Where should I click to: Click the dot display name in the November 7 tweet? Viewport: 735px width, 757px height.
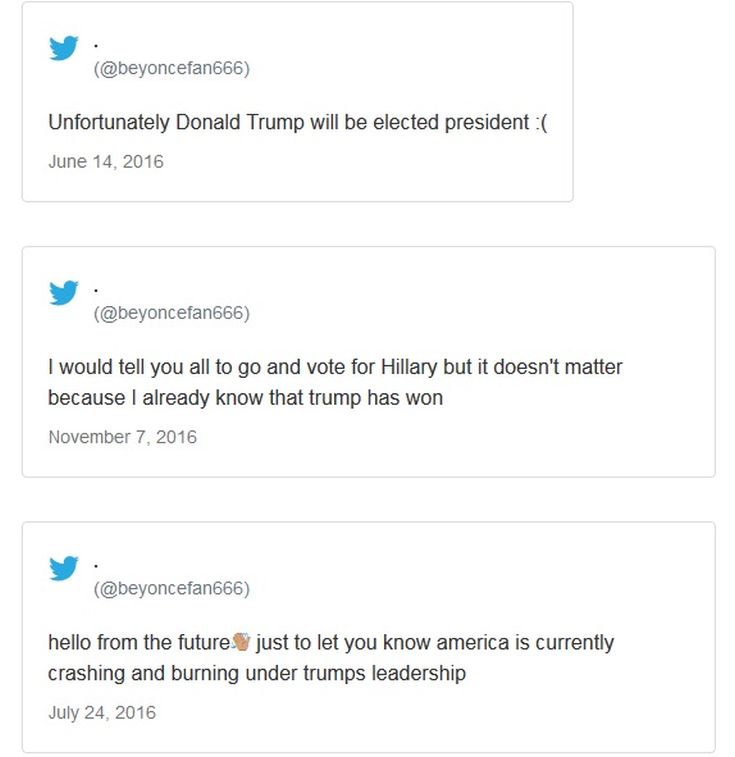(x=96, y=290)
